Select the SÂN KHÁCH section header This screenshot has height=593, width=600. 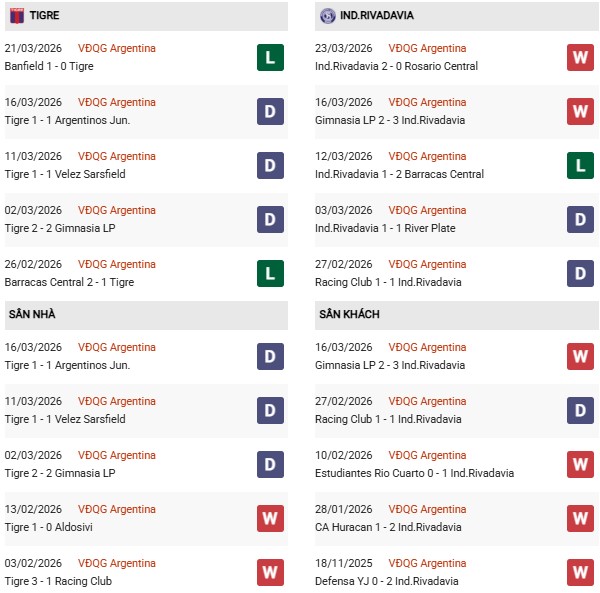(347, 314)
